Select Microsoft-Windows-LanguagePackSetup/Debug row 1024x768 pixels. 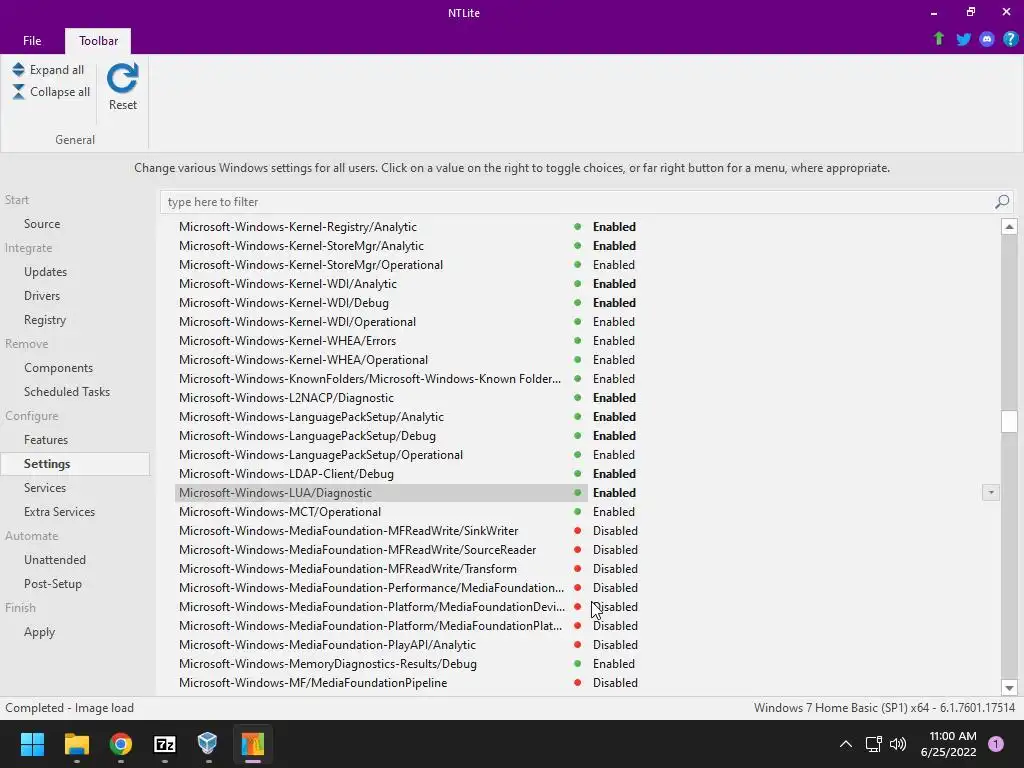pos(307,436)
